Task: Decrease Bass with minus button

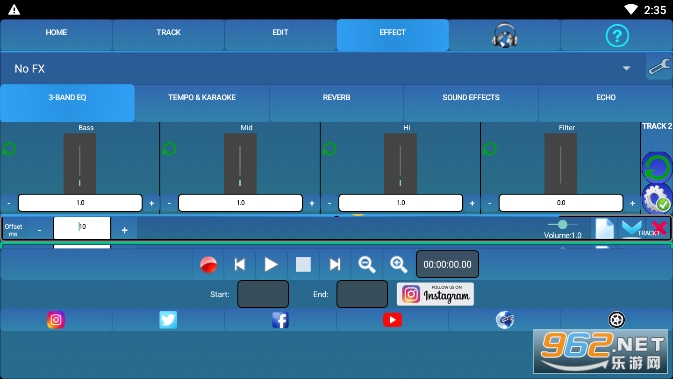Action: point(9,203)
